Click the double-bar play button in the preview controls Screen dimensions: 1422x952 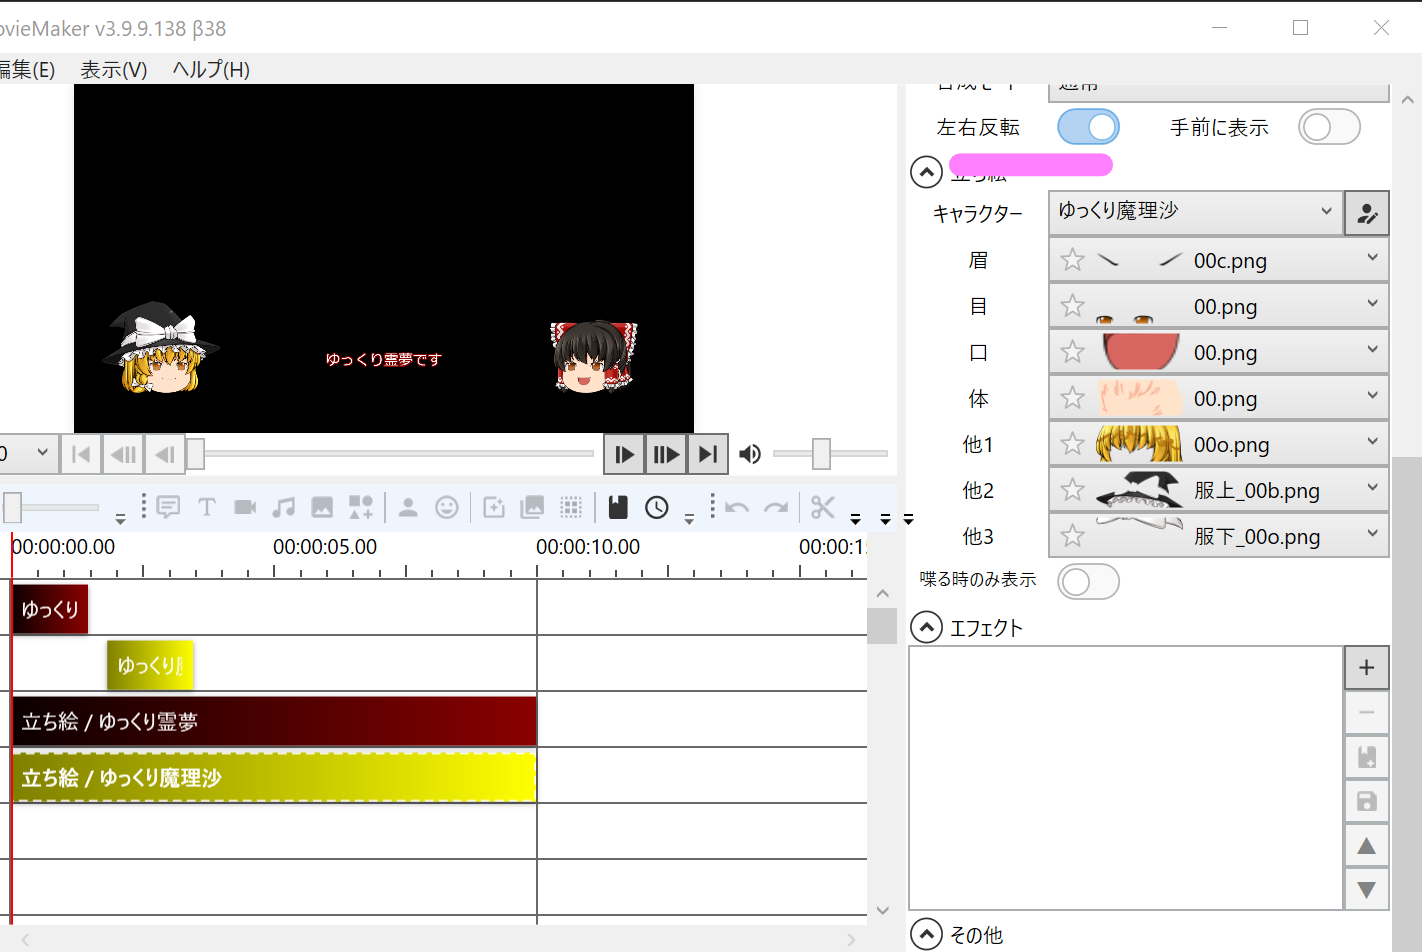666,454
